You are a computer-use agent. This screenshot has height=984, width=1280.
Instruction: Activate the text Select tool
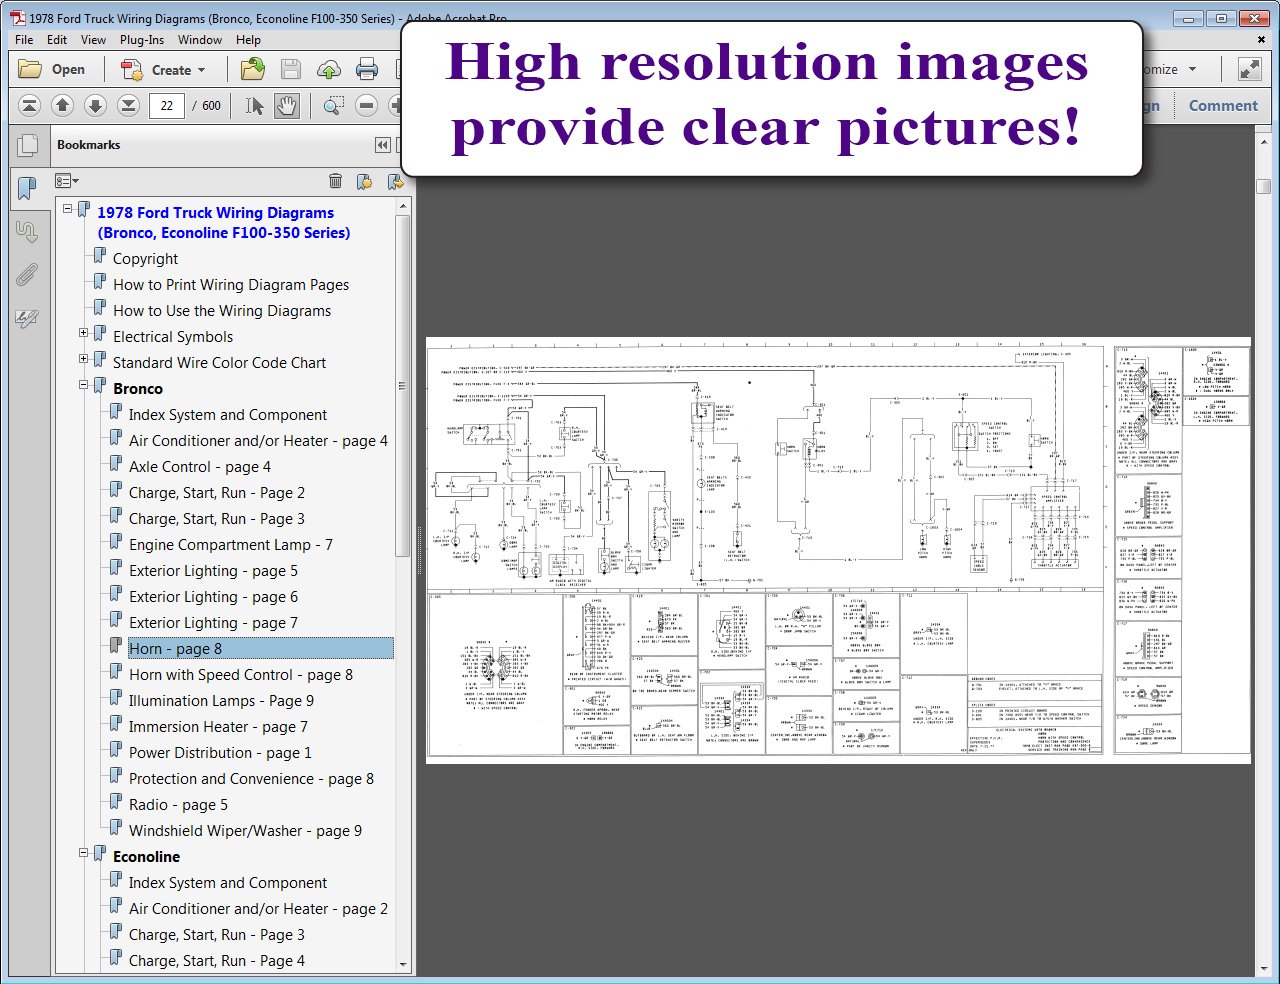click(x=255, y=105)
